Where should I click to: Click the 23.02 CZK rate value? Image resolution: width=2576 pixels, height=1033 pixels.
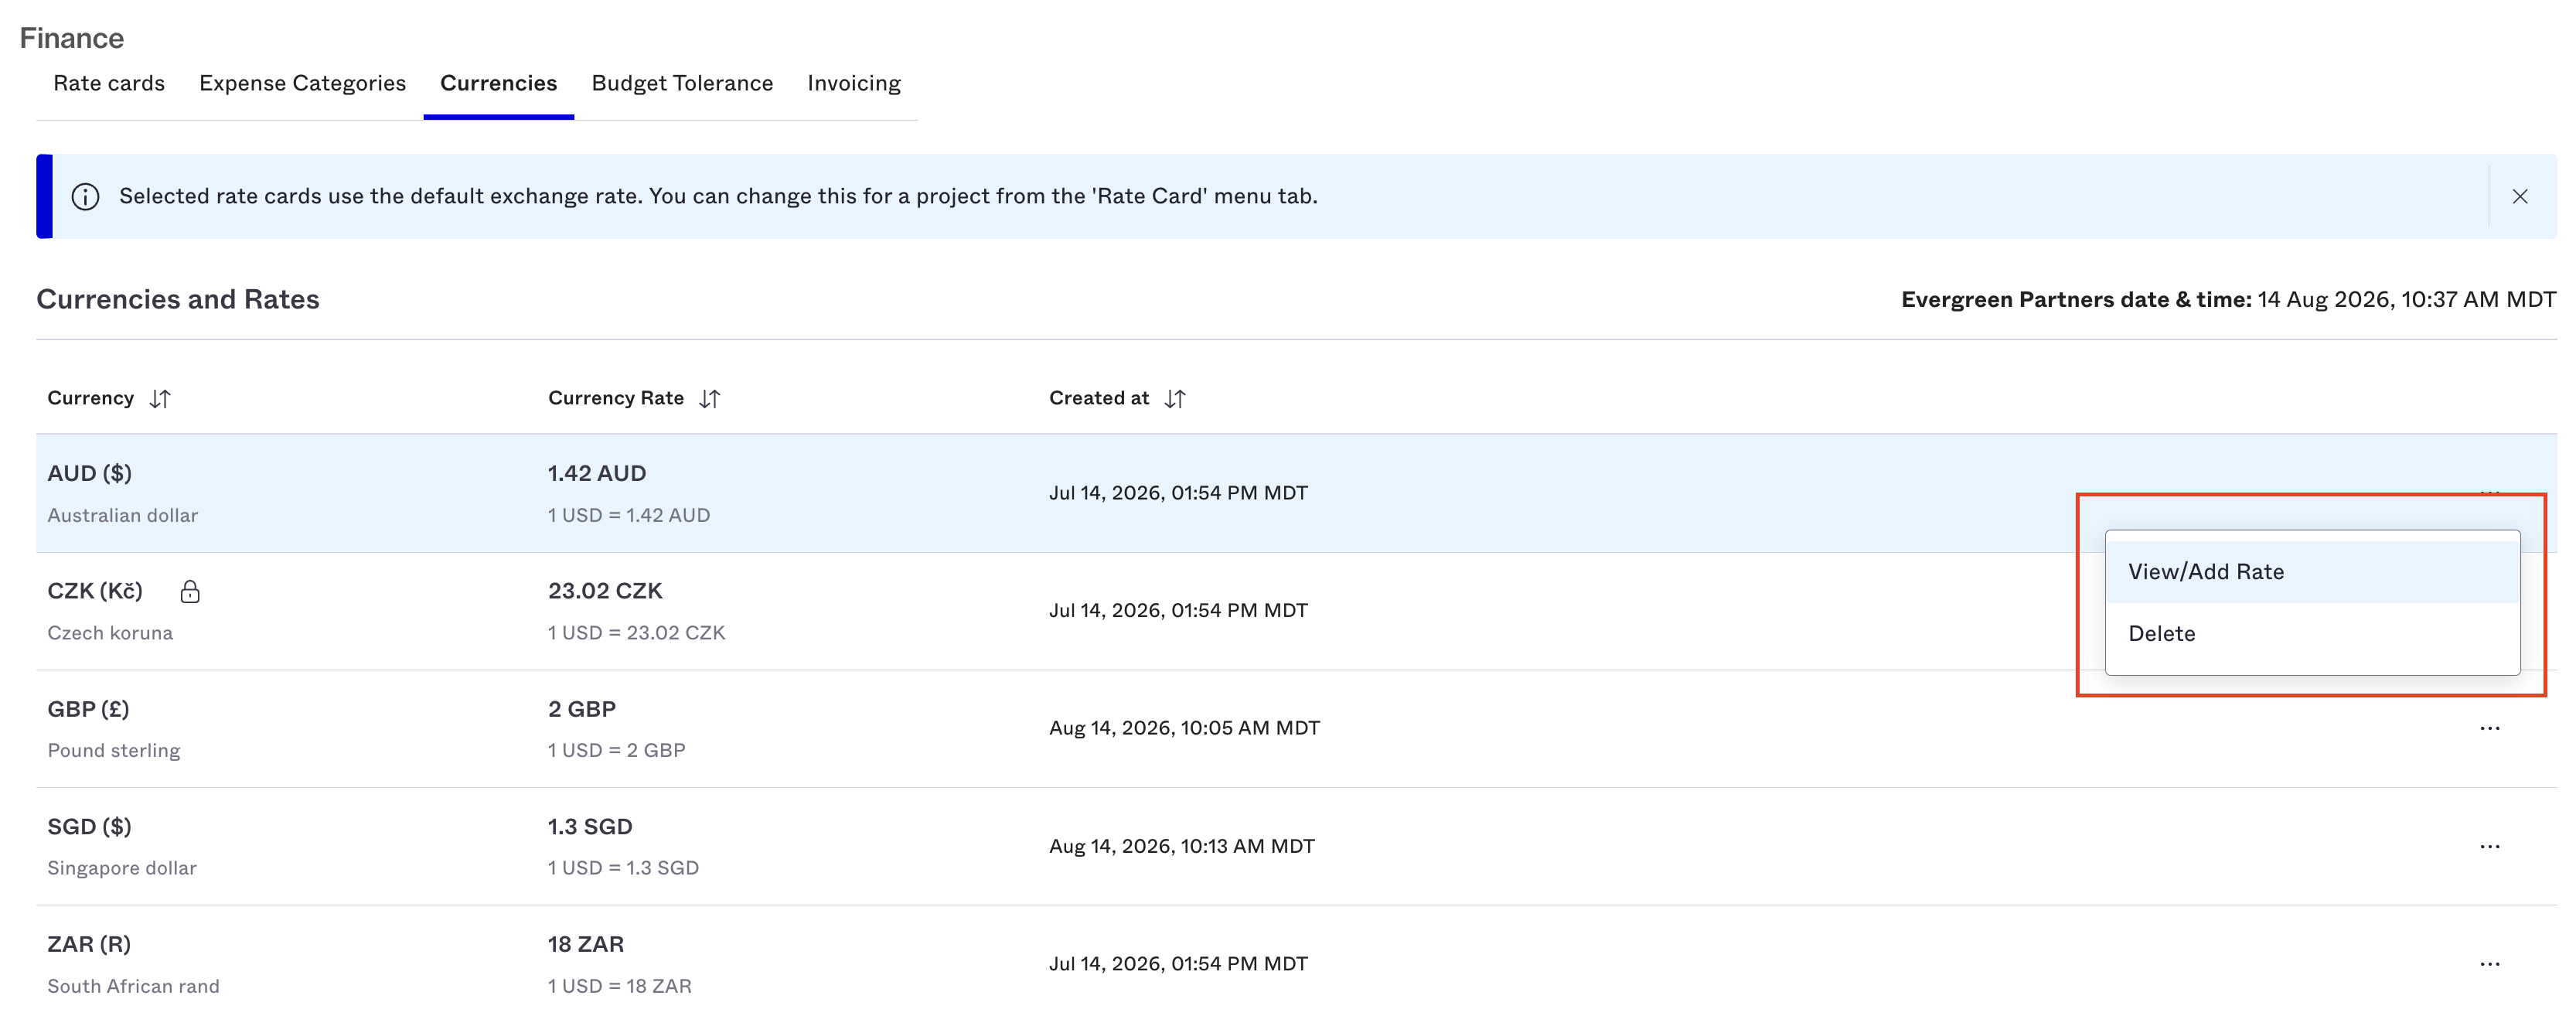pyautogui.click(x=605, y=591)
